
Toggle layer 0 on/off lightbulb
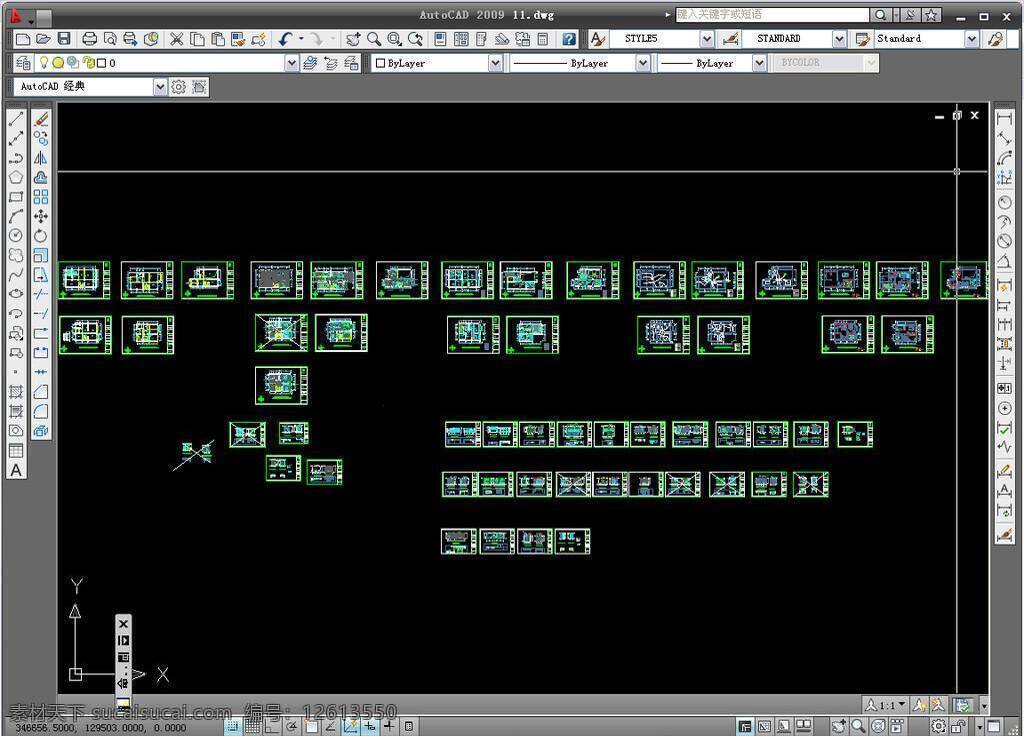pos(44,63)
